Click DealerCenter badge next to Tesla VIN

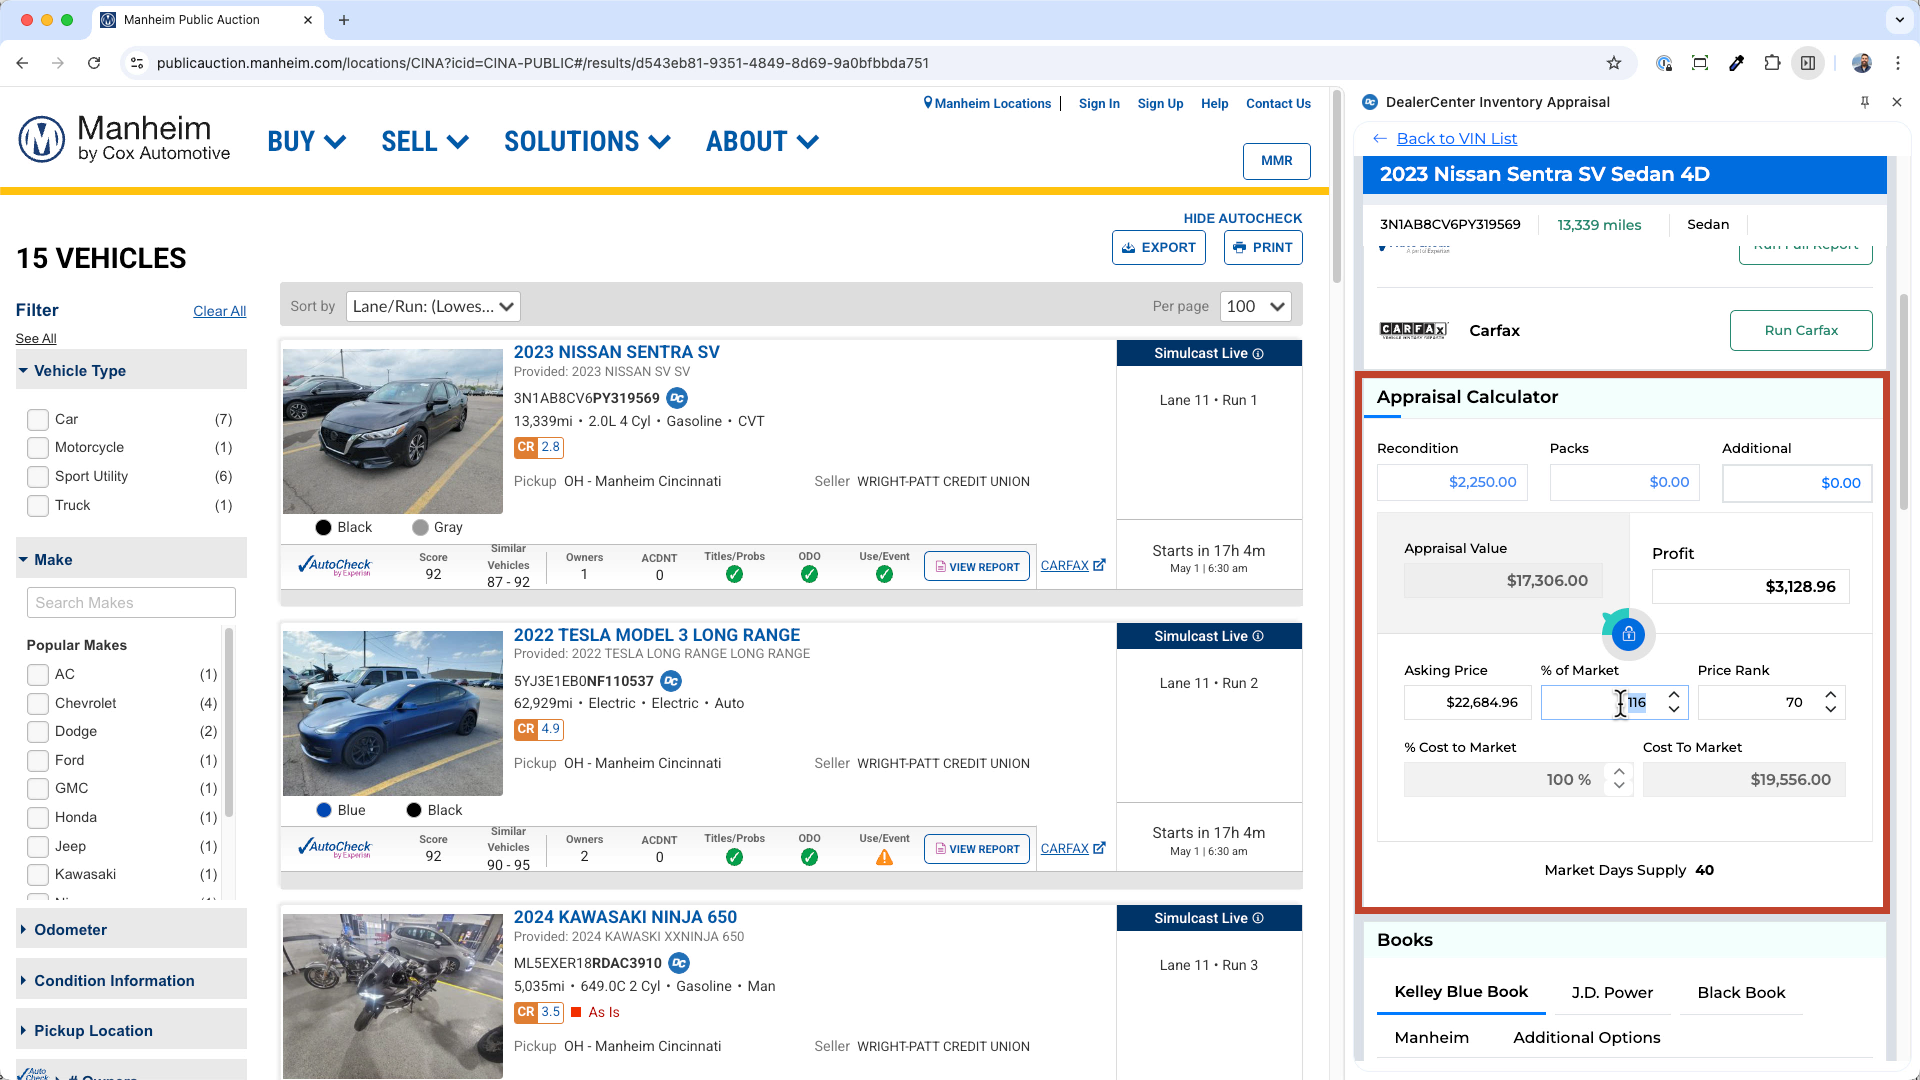click(x=671, y=681)
